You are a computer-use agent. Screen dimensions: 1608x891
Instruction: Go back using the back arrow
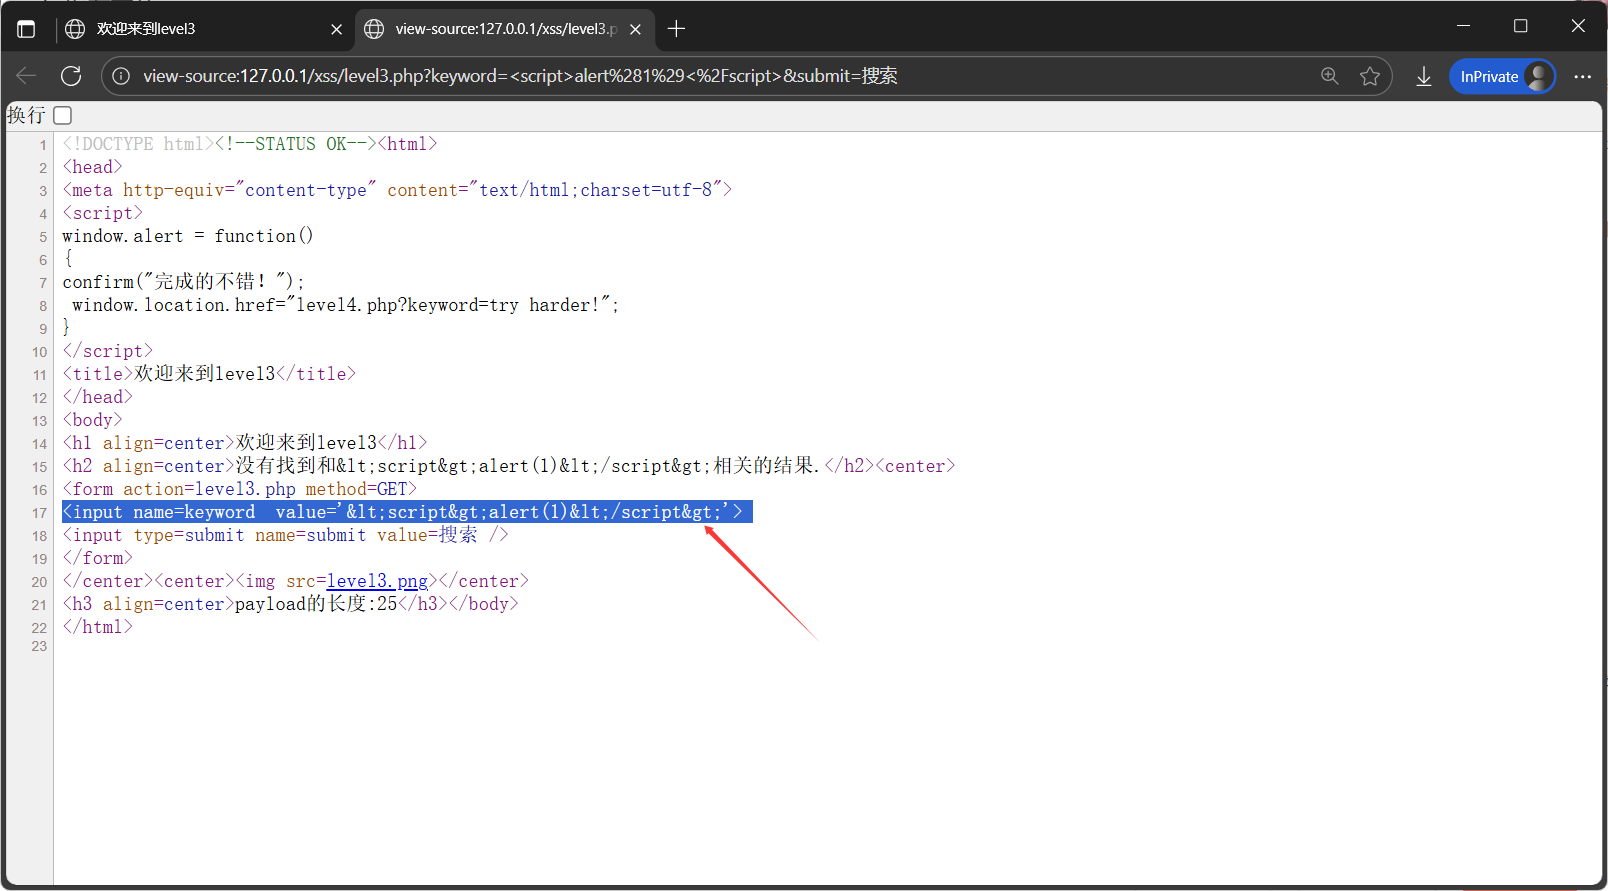point(27,76)
